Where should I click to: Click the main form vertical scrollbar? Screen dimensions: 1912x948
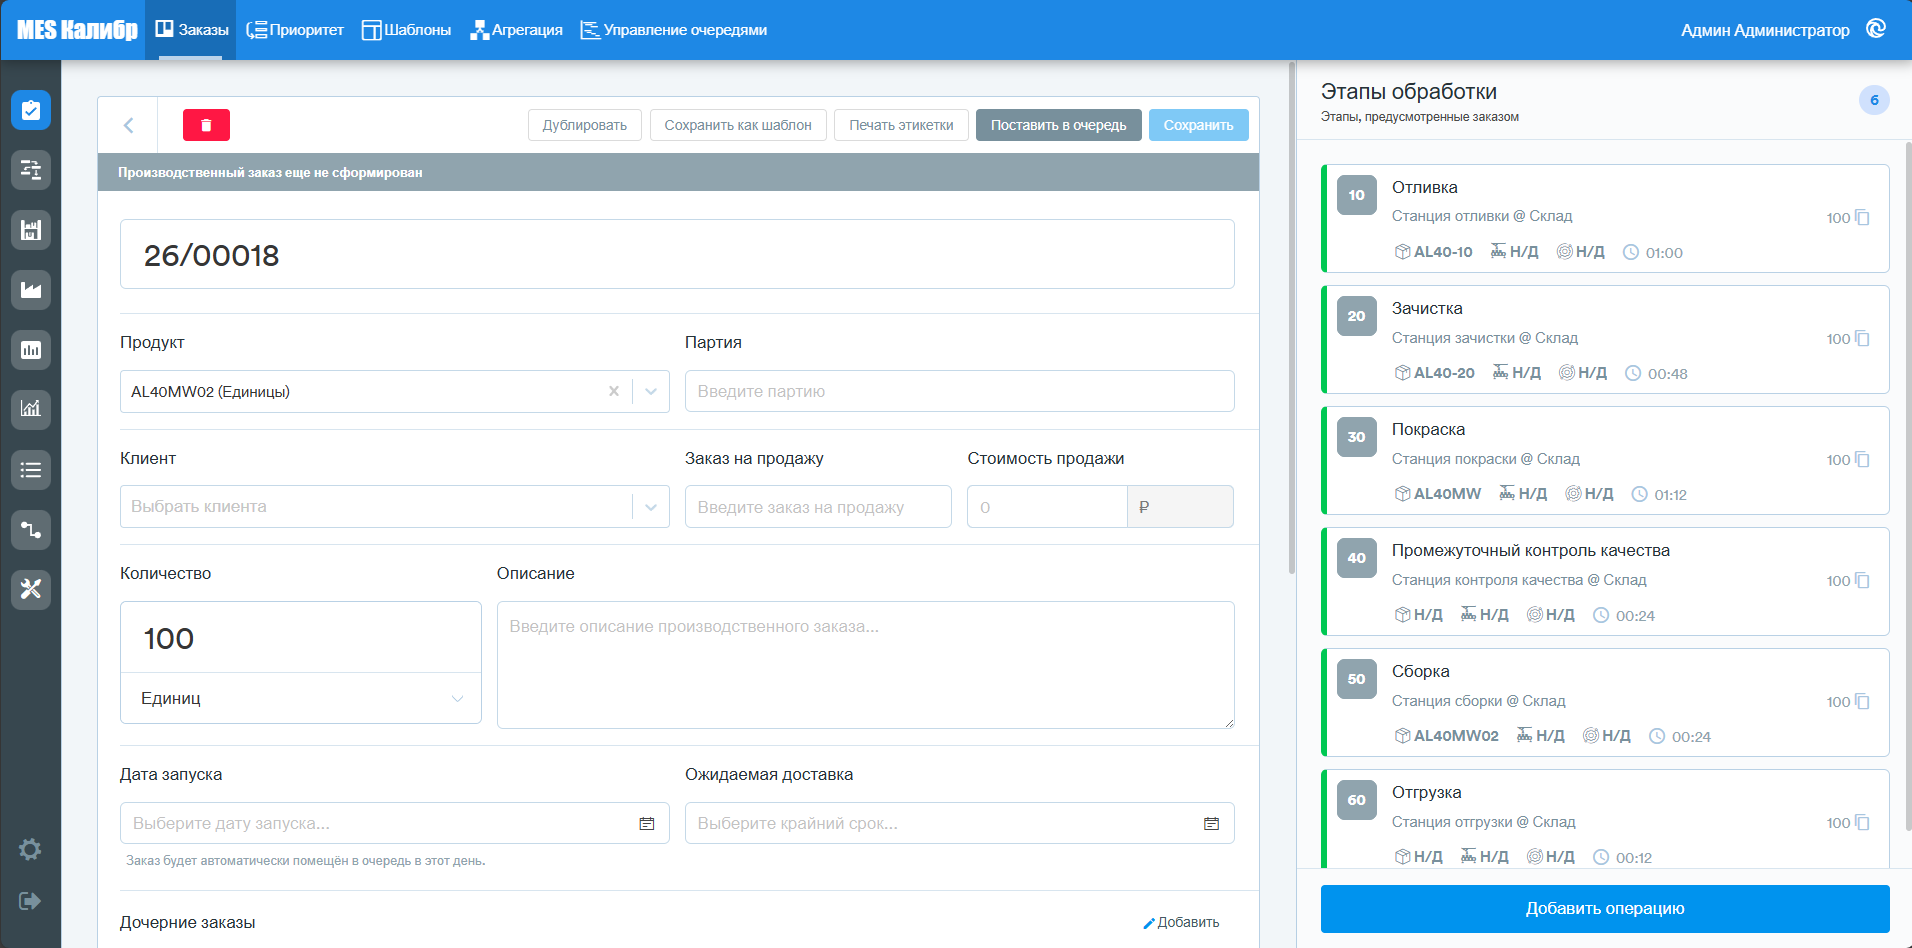pyautogui.click(x=1292, y=318)
